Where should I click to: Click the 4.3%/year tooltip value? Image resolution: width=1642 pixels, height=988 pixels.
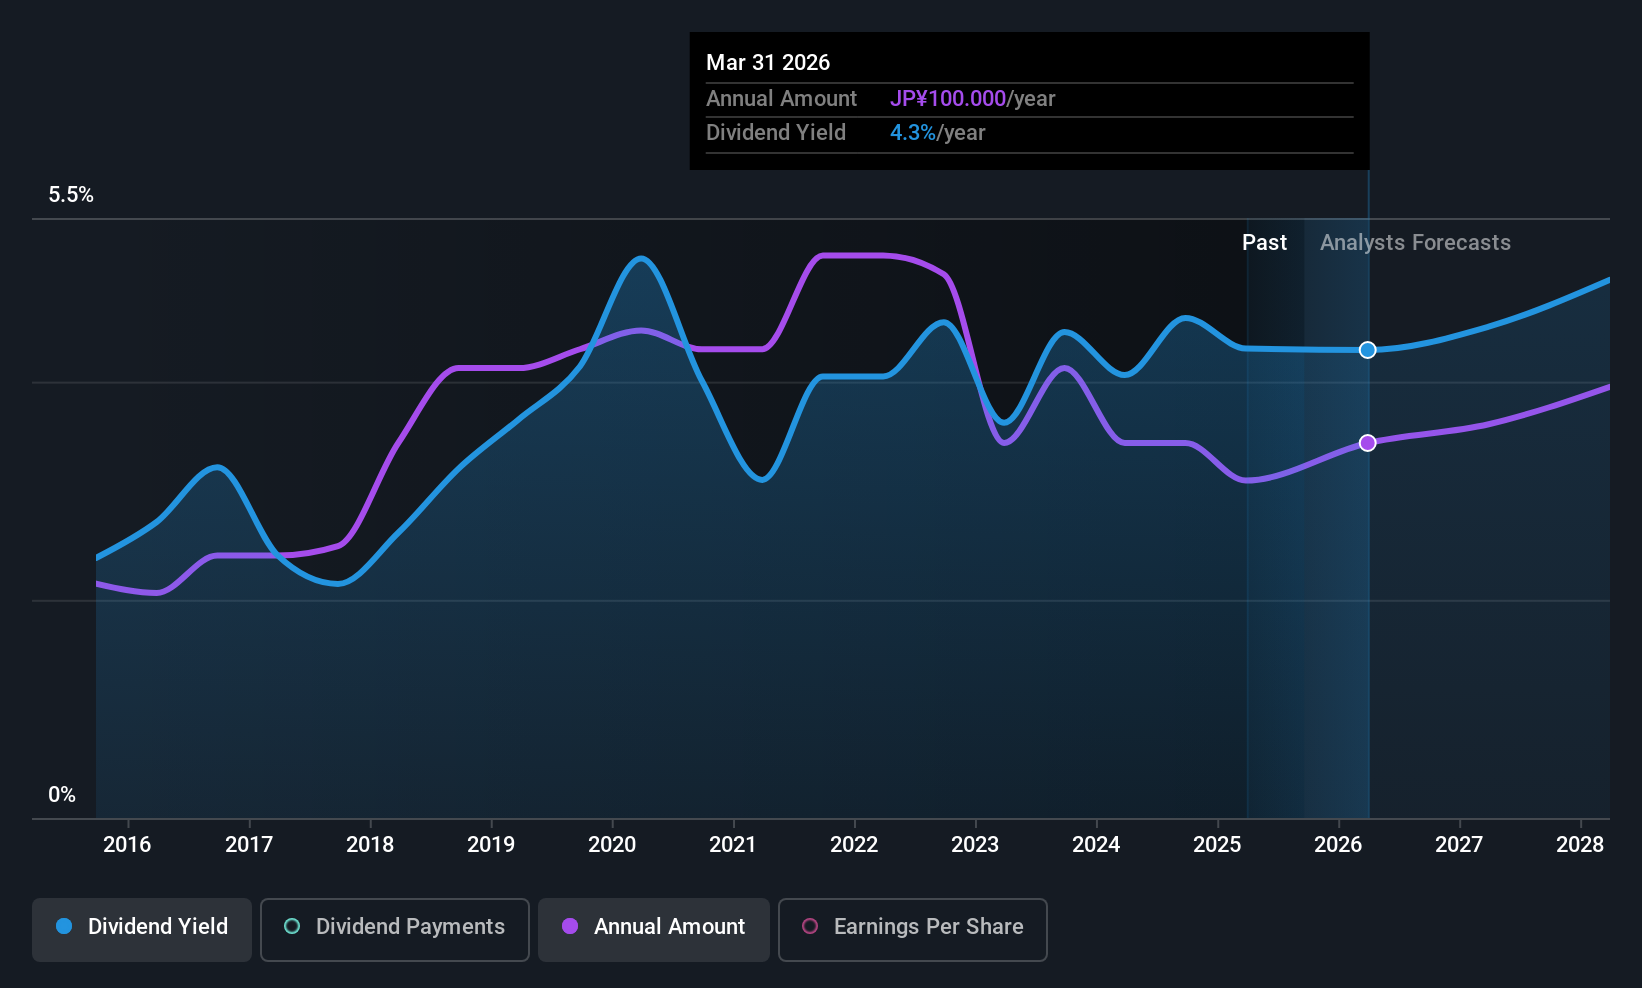pos(938,133)
